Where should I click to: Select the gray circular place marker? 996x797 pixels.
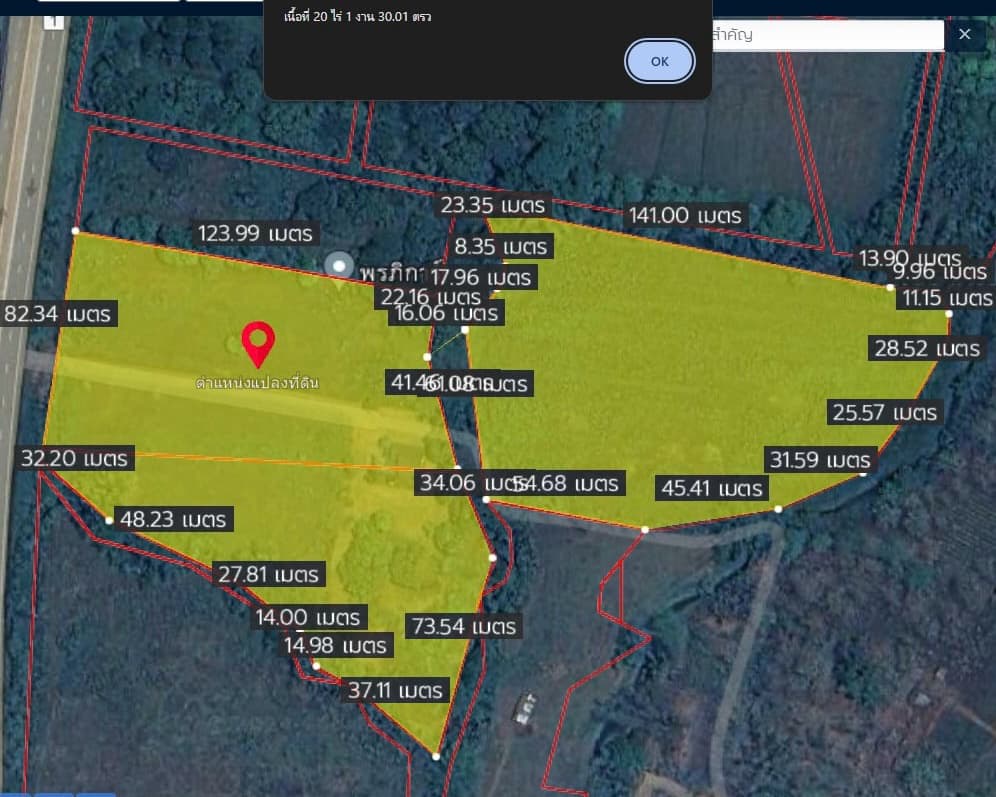[341, 266]
